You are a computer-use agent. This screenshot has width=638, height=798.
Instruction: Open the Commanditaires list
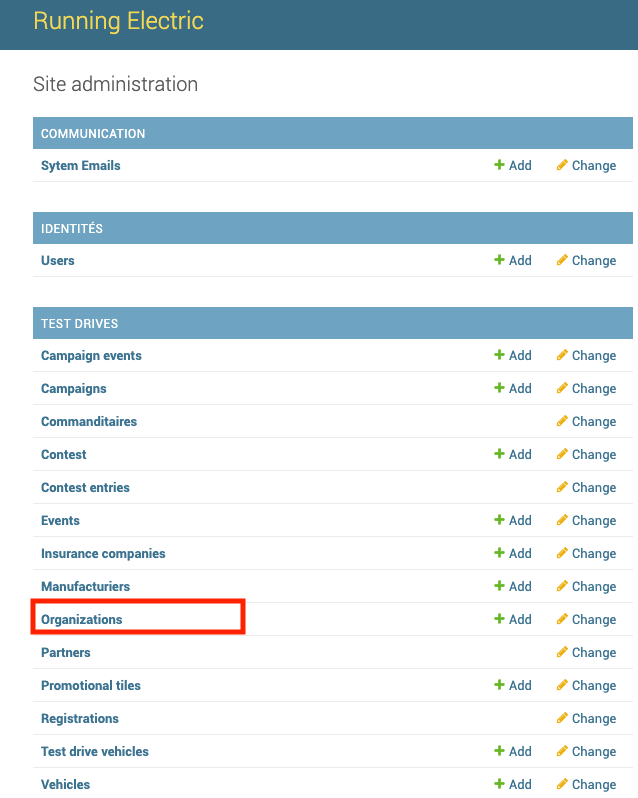pyautogui.click(x=89, y=421)
